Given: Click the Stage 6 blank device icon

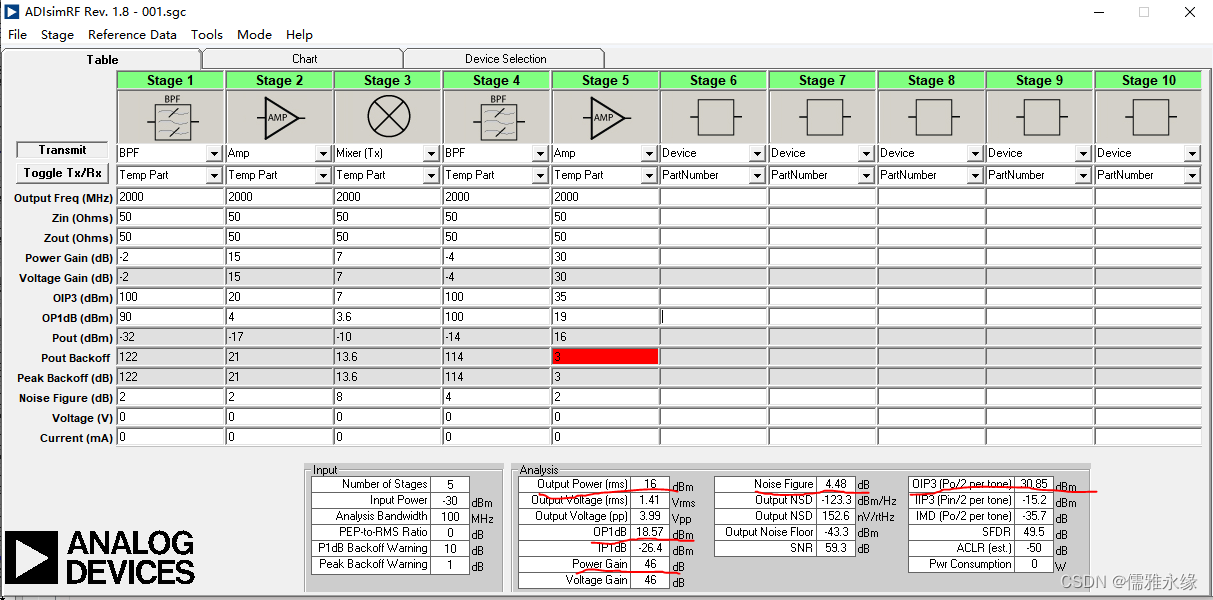Looking at the screenshot, I should point(714,116).
